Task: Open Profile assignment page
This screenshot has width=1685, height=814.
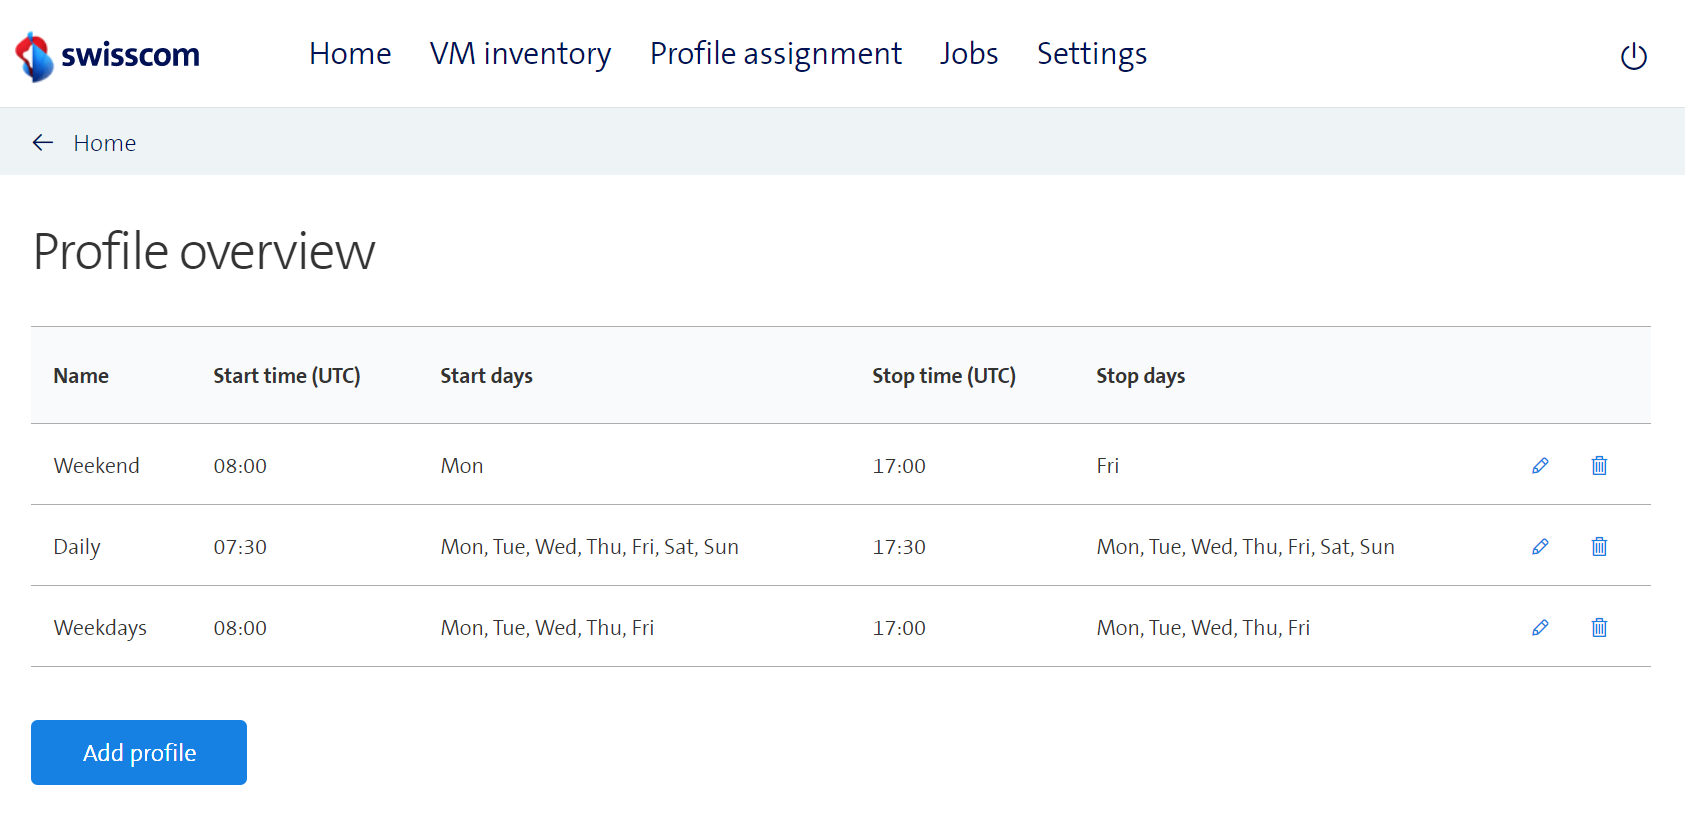Action: pyautogui.click(x=775, y=54)
